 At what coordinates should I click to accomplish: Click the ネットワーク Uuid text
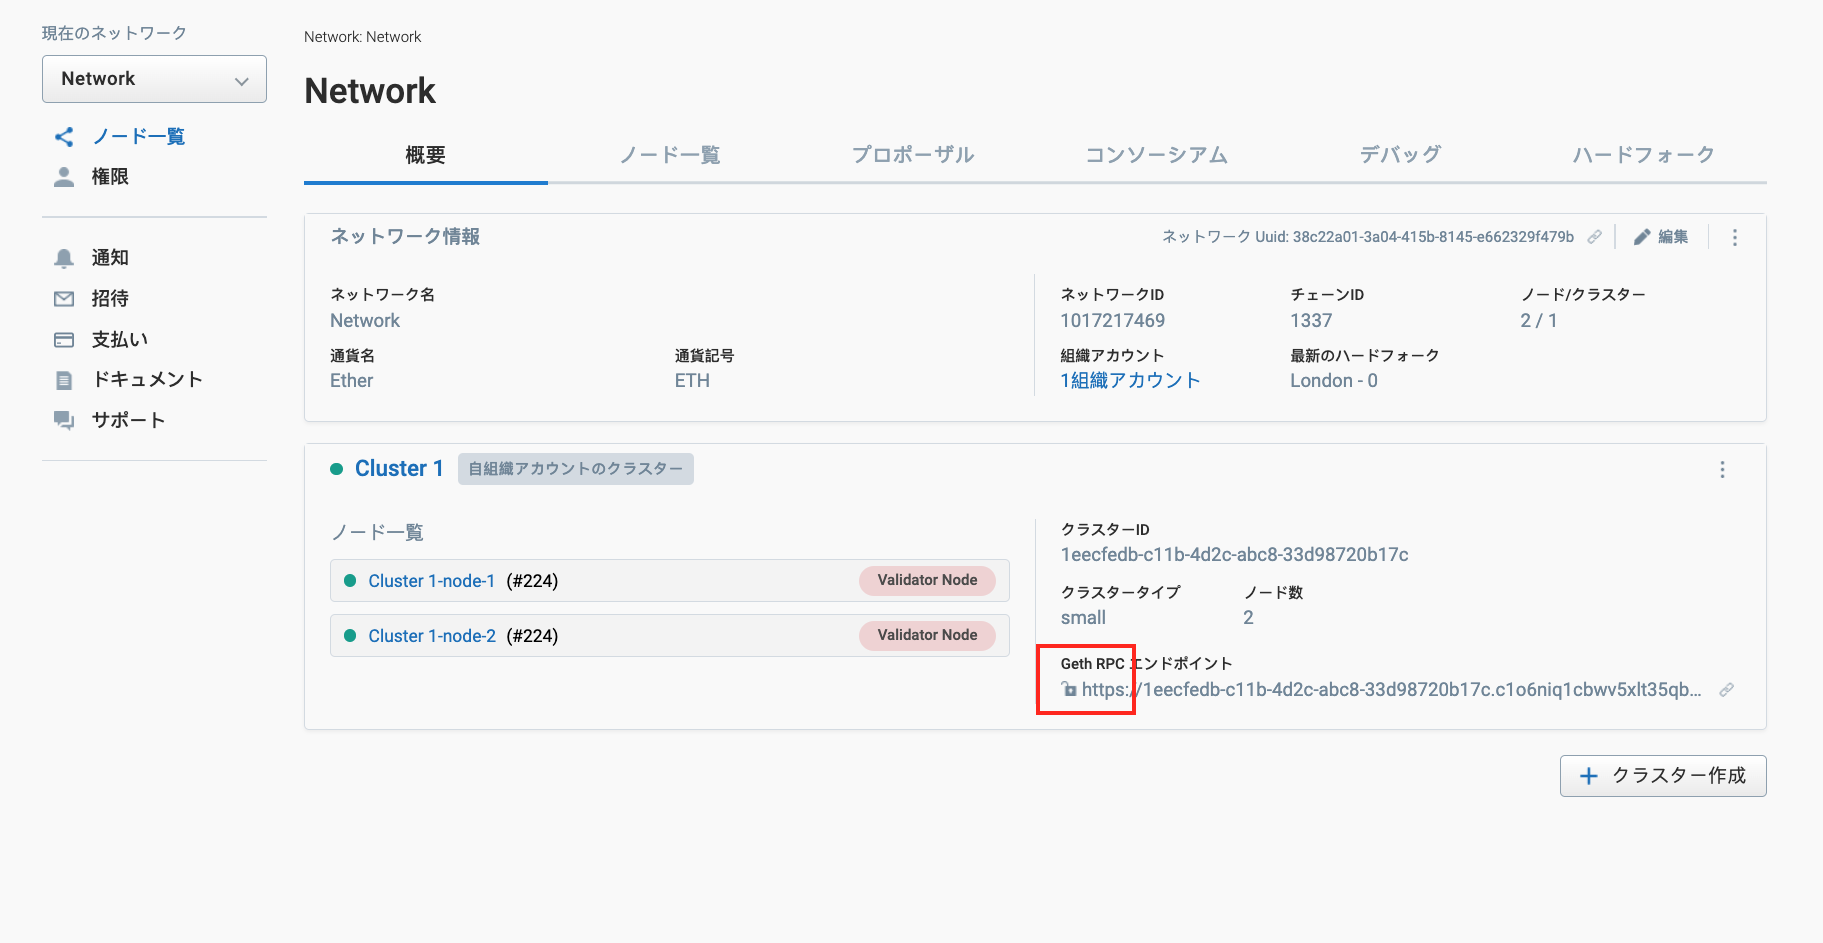click(x=1368, y=237)
